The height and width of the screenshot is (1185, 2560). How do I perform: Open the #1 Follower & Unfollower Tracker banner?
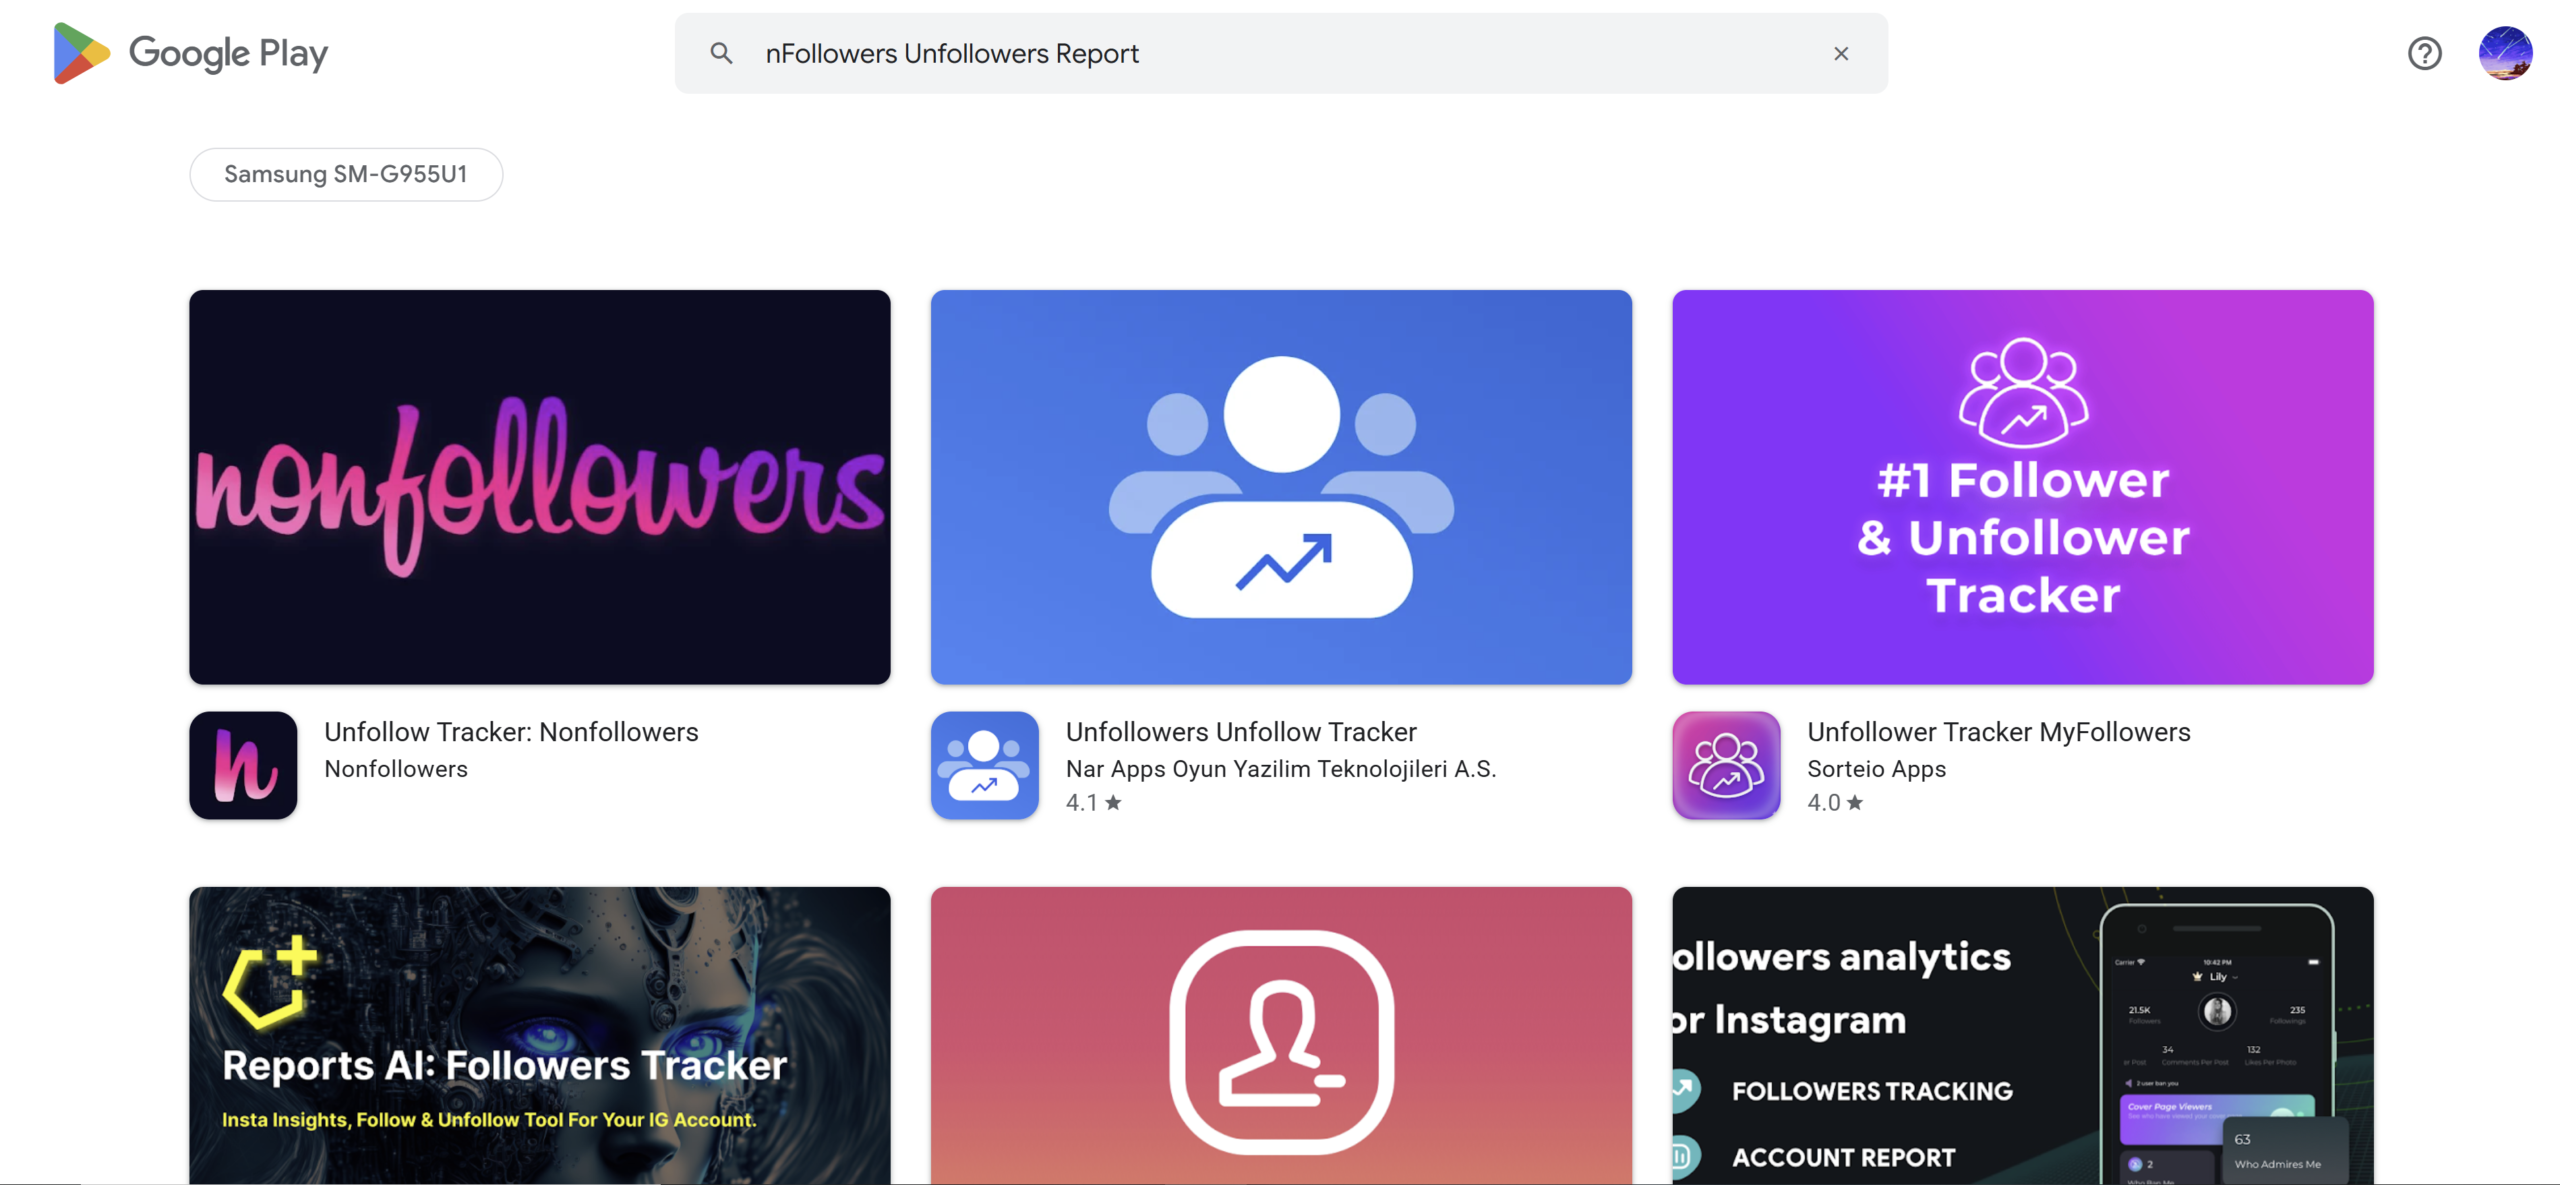(2022, 487)
